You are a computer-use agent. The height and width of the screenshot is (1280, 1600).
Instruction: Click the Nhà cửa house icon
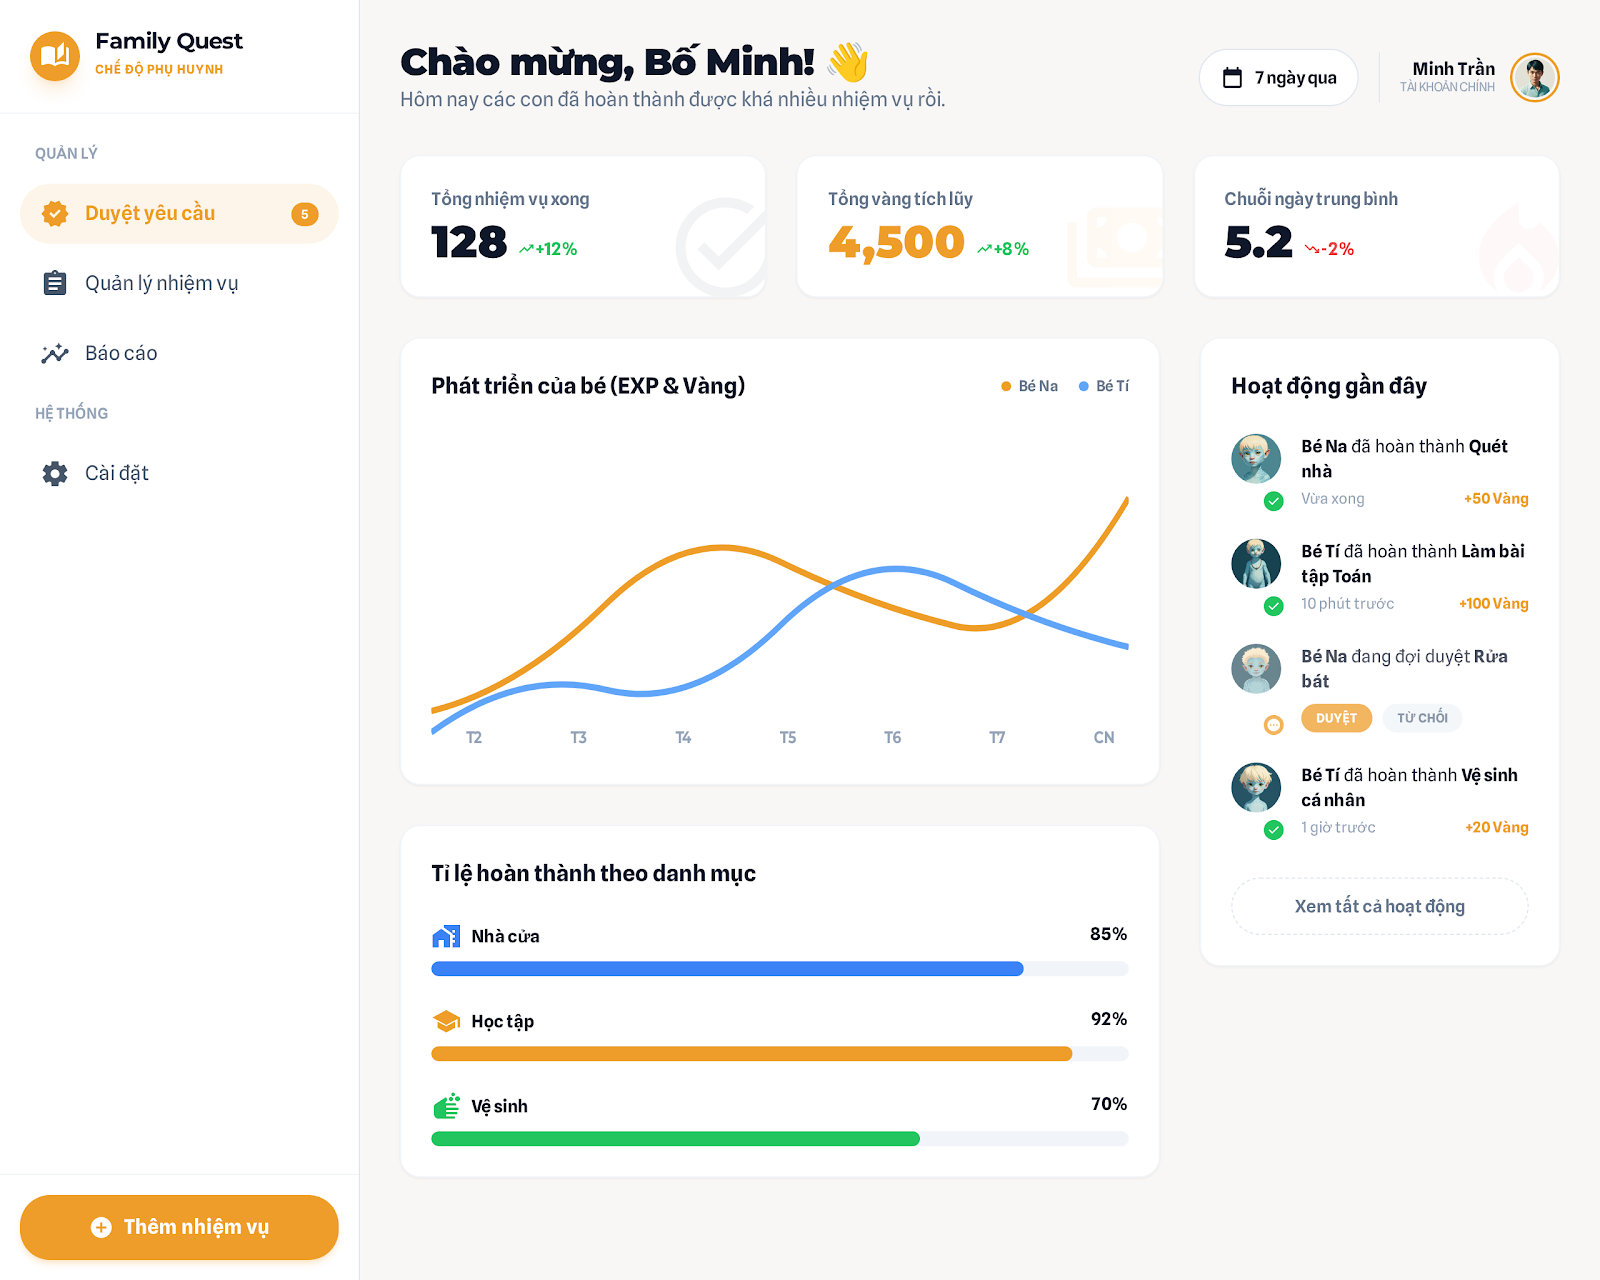coord(446,936)
